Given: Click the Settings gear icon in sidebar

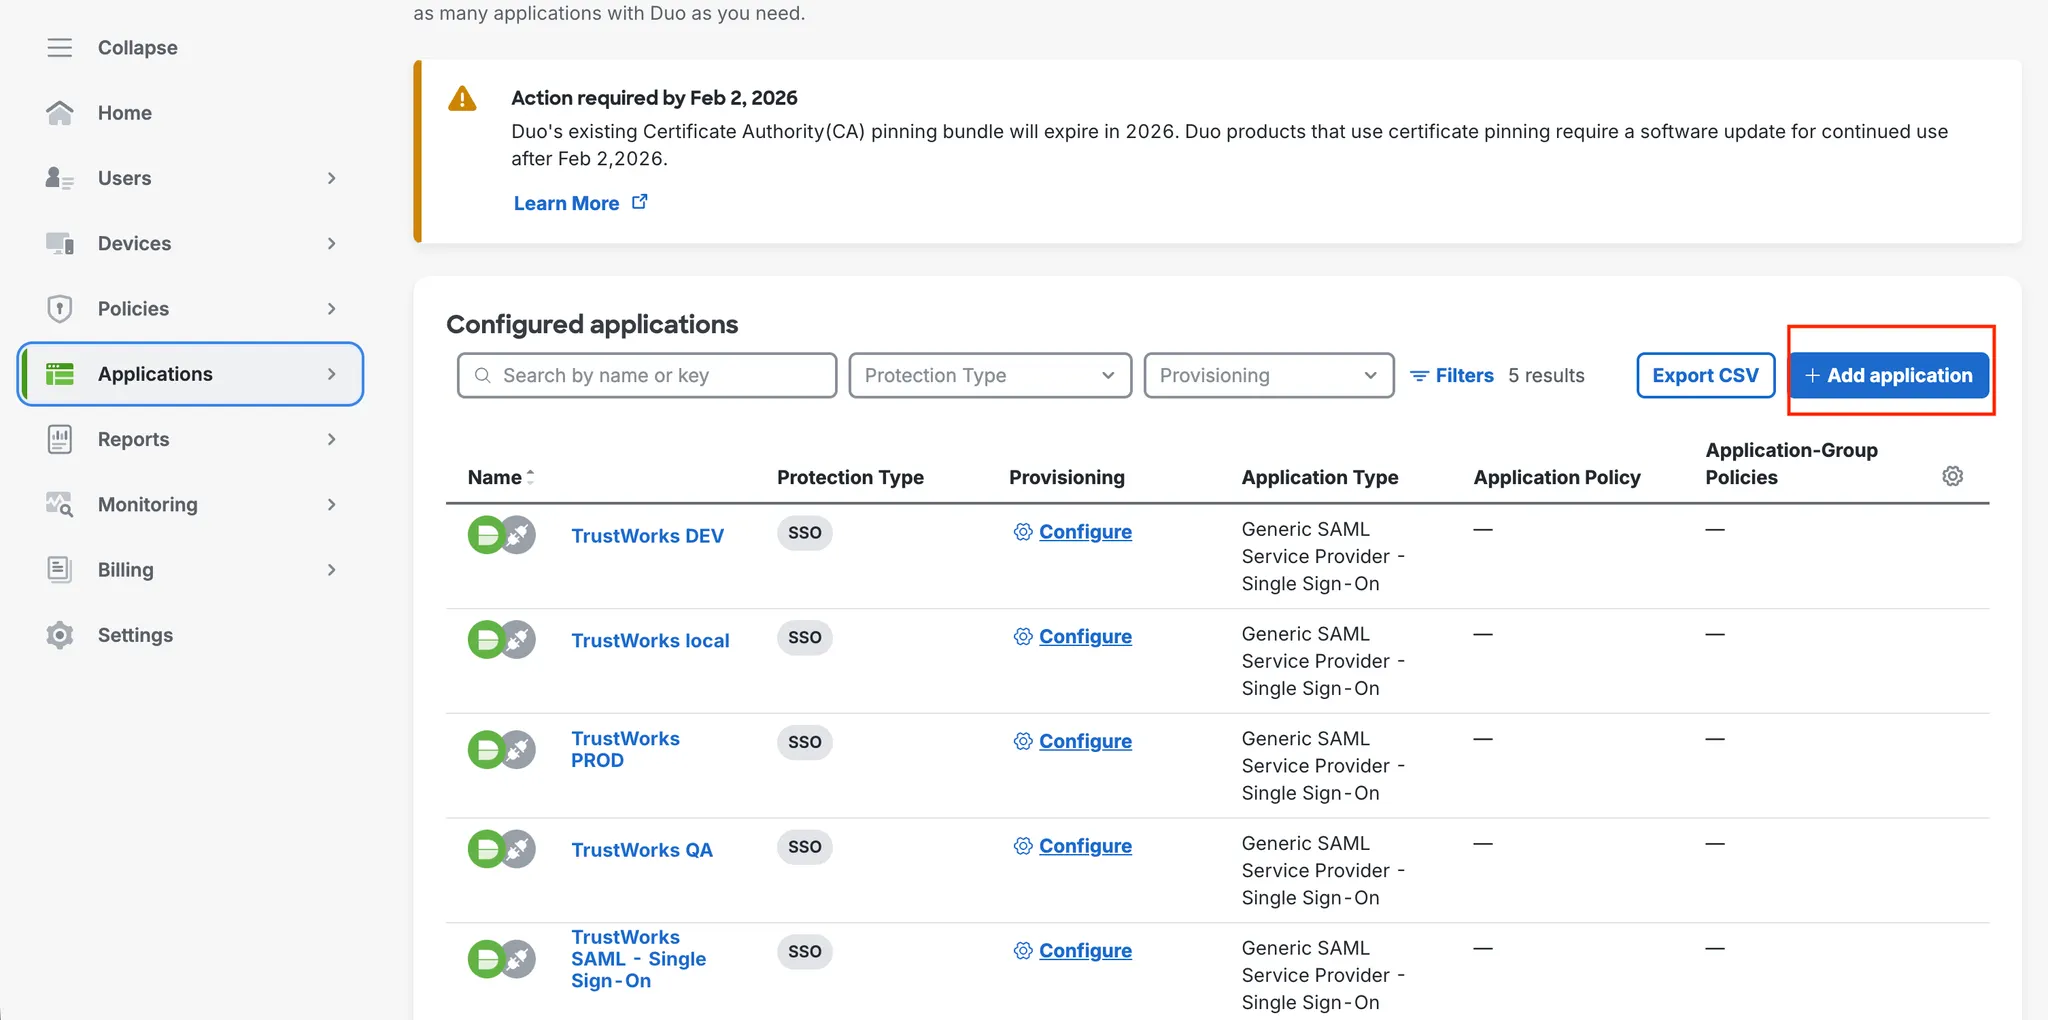Looking at the screenshot, I should click(60, 635).
